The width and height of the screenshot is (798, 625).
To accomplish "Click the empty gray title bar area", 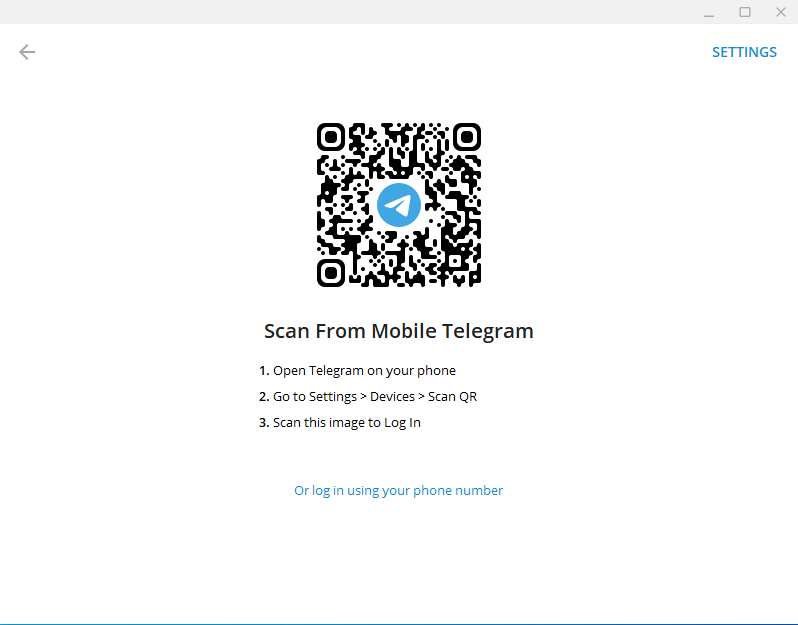I will tap(346, 12).
